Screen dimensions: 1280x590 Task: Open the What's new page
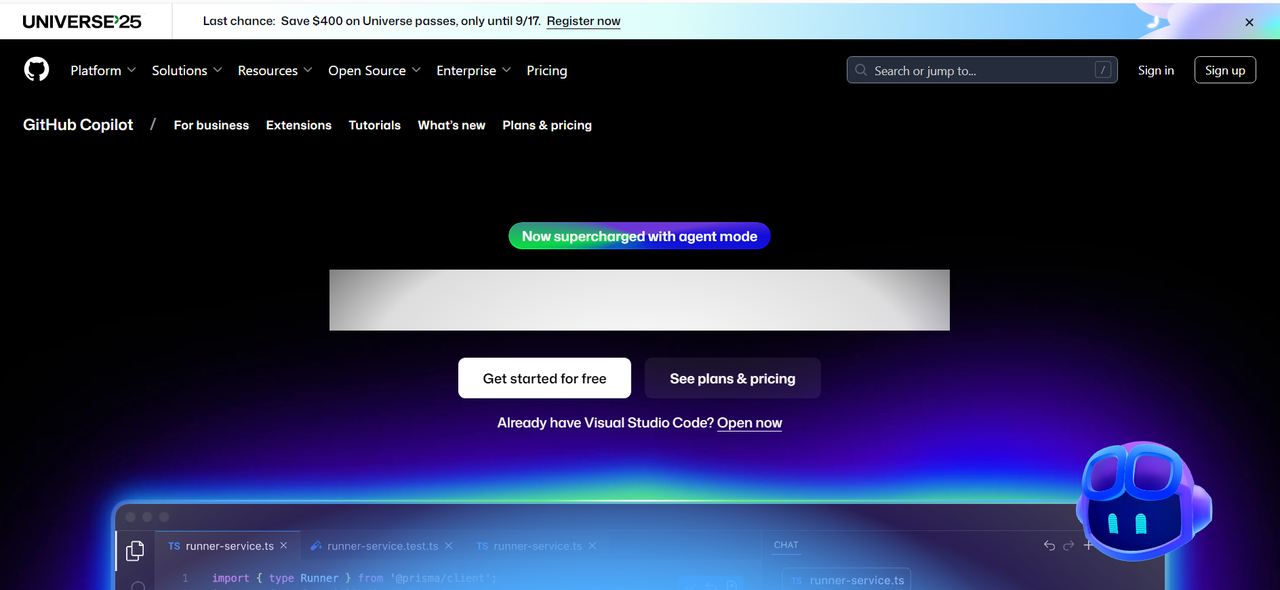[x=452, y=125]
